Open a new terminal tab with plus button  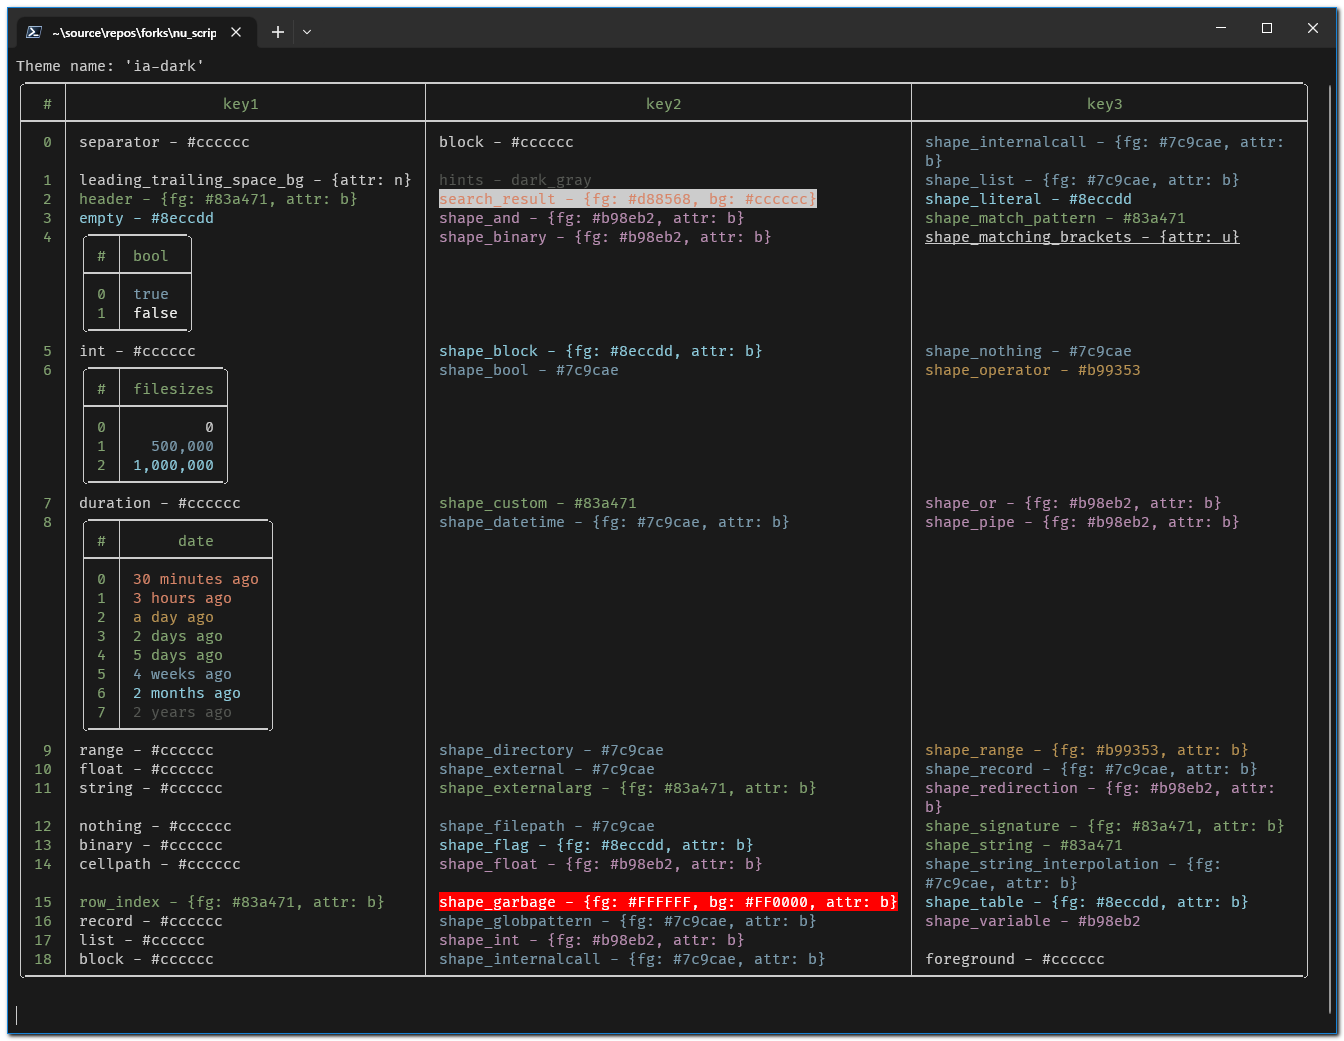click(278, 32)
